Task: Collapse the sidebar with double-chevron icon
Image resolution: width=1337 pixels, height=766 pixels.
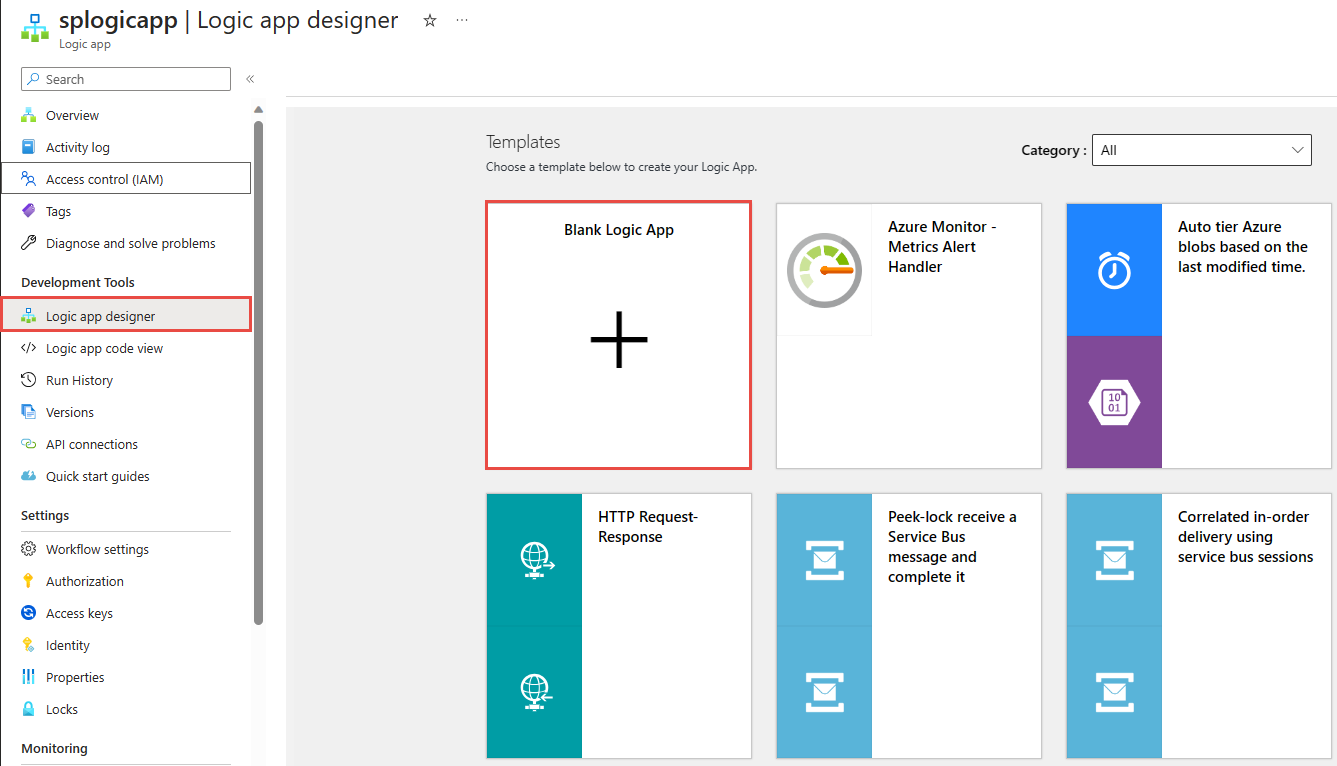Action: 250,79
